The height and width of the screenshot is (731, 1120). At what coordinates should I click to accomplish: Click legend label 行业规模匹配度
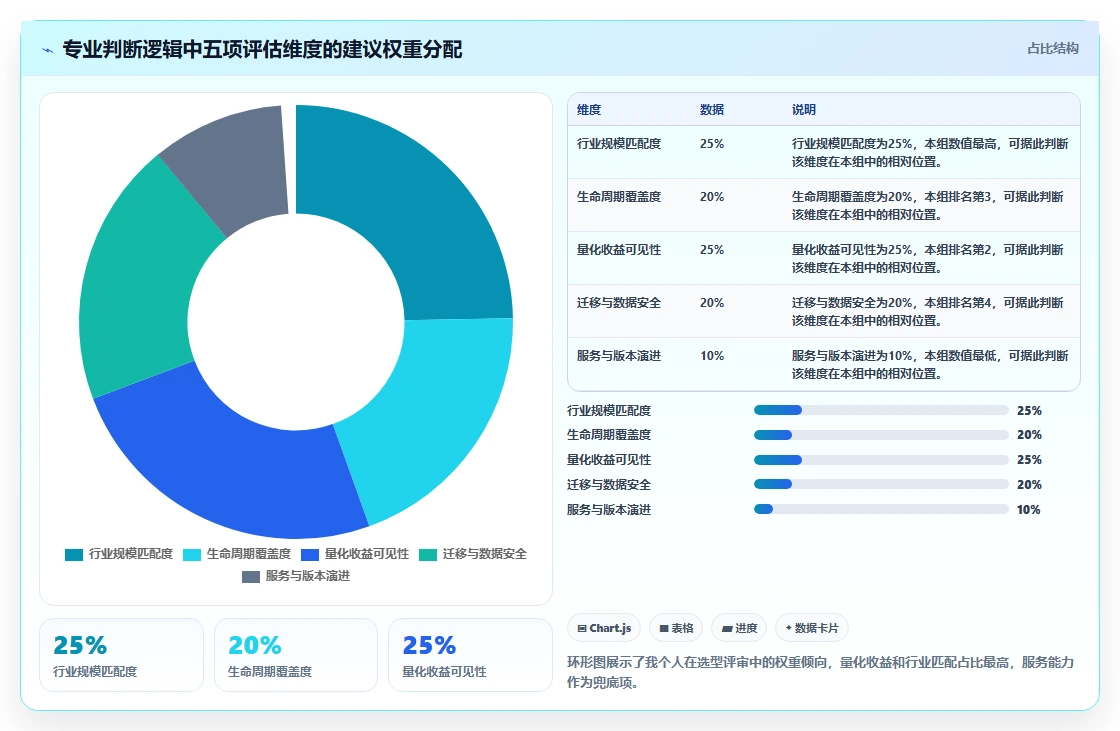point(131,554)
